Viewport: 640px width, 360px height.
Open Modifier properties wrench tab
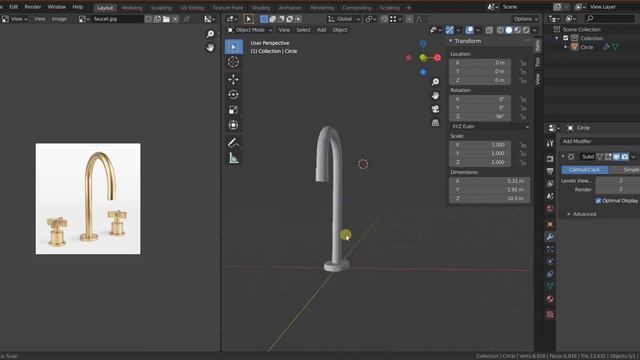pos(550,237)
